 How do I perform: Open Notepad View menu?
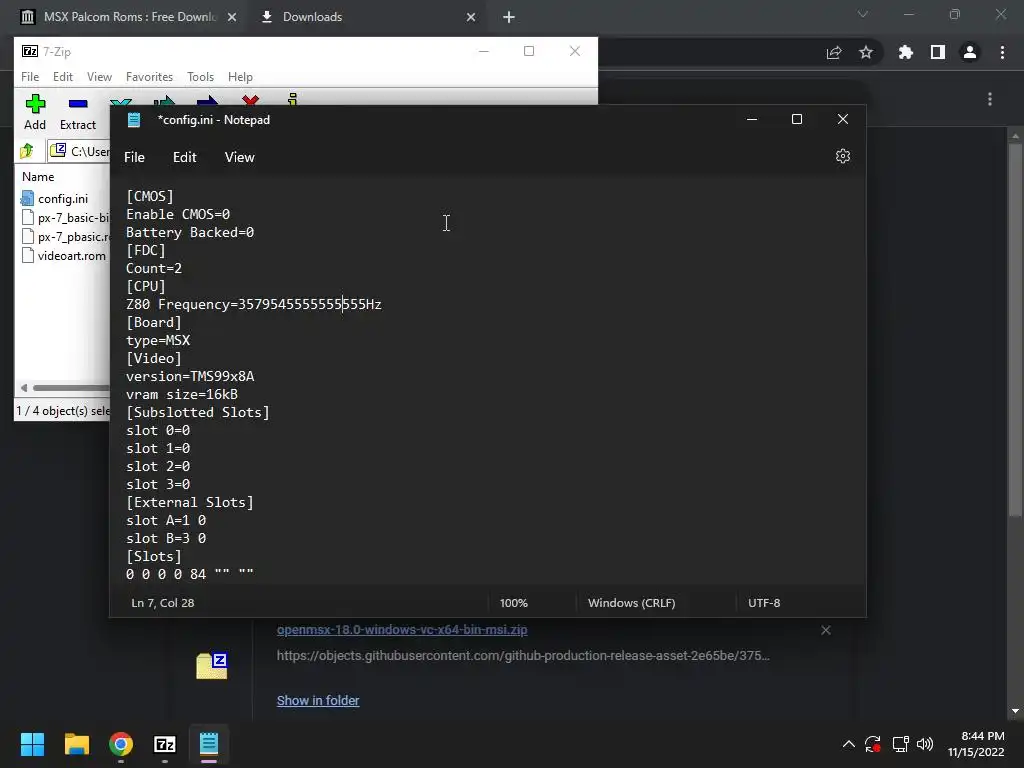[240, 157]
